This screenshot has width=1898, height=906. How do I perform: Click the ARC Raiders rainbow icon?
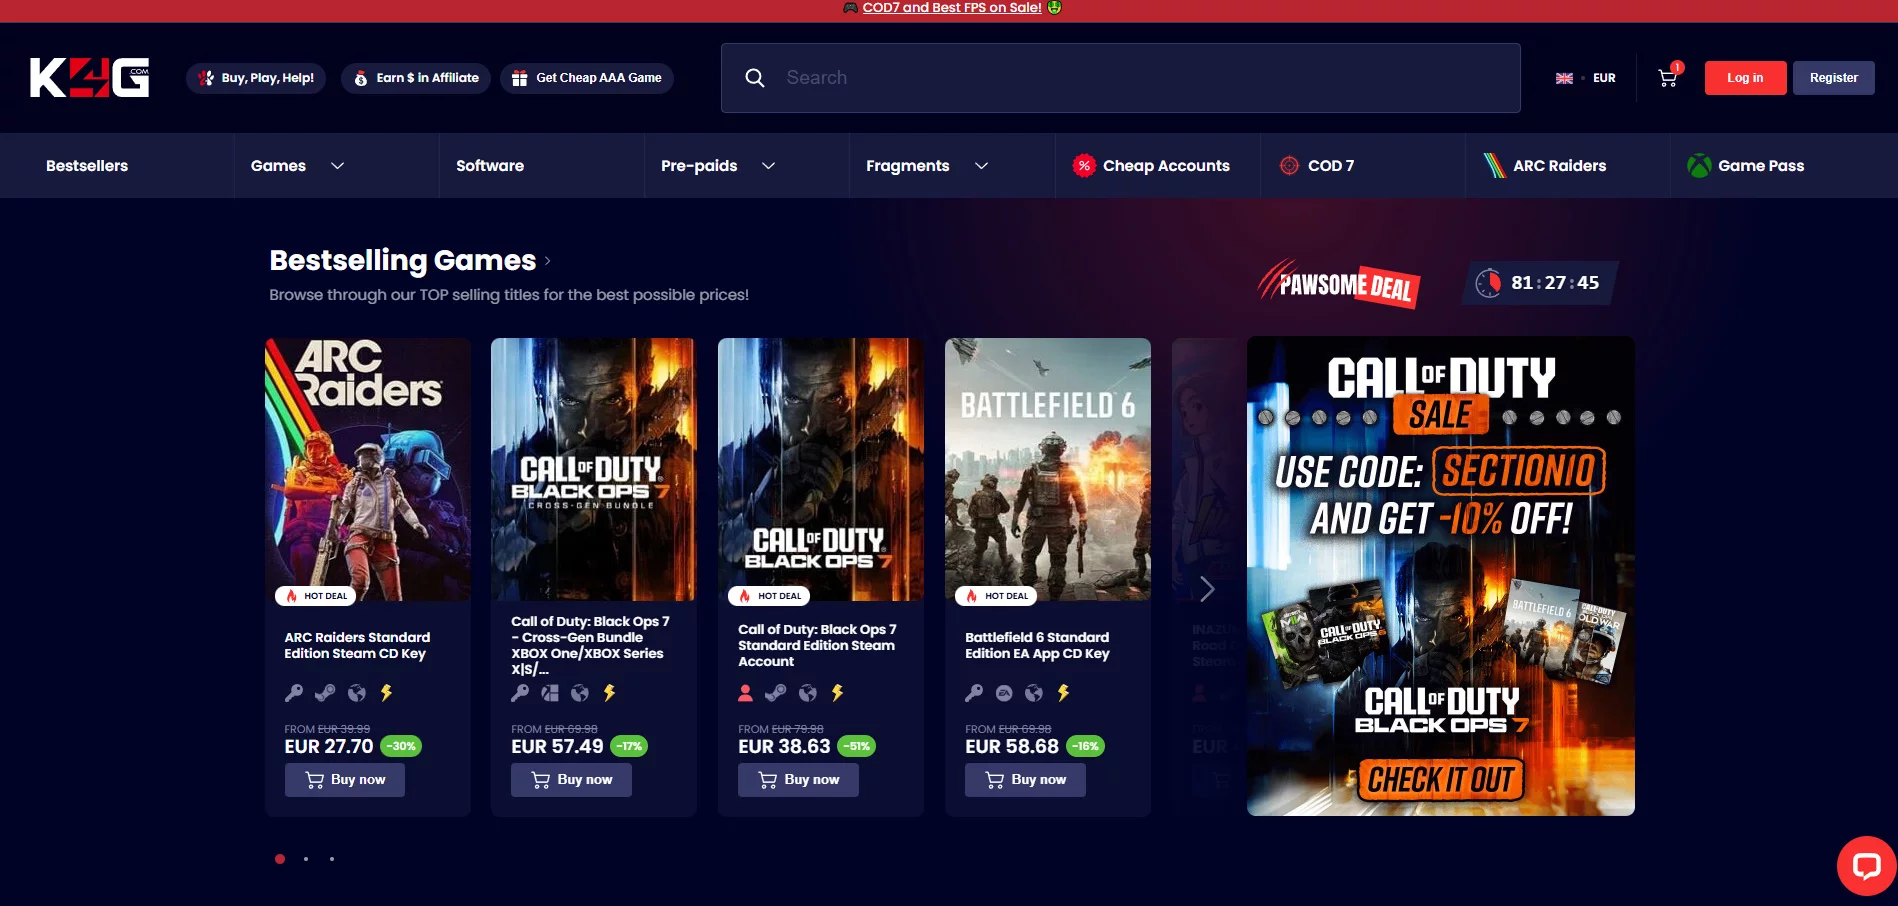point(1495,166)
